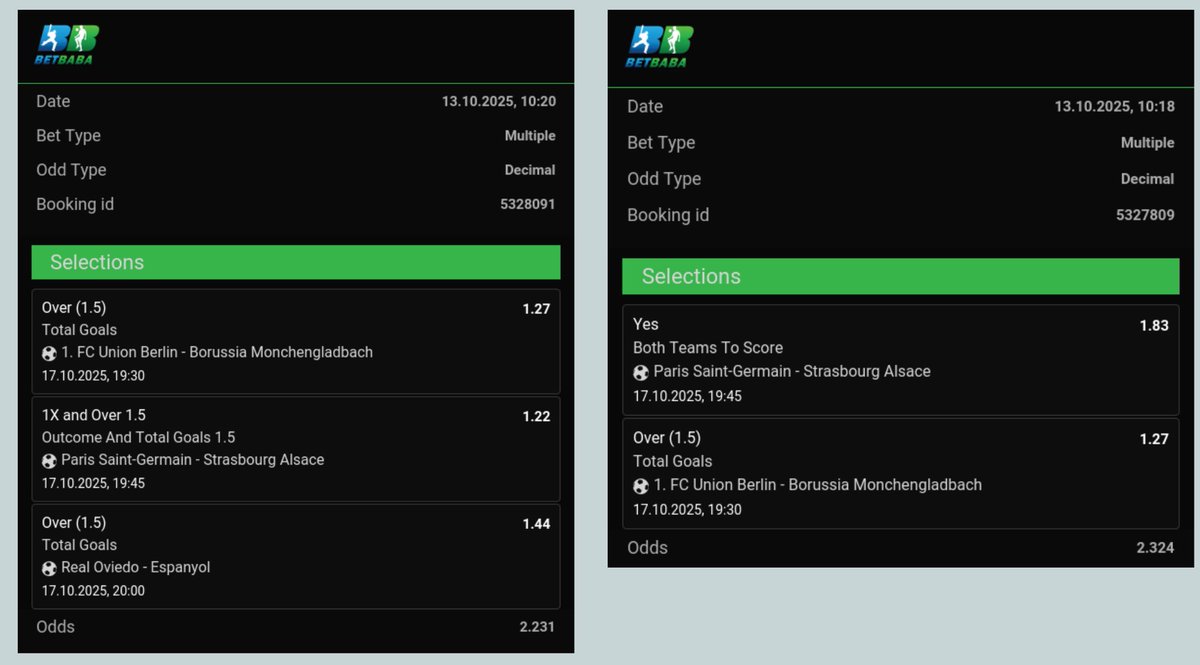Click total odds value 2.231
Viewport: 1200px width, 665px height.
537,627
